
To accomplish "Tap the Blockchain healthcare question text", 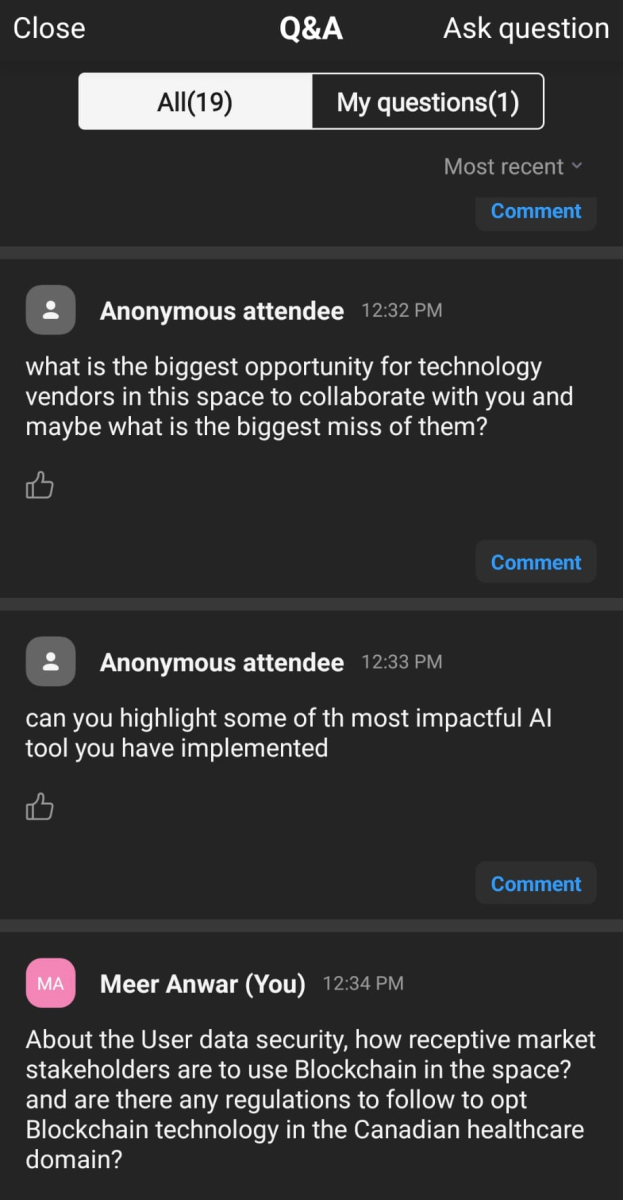I will pos(310,1099).
